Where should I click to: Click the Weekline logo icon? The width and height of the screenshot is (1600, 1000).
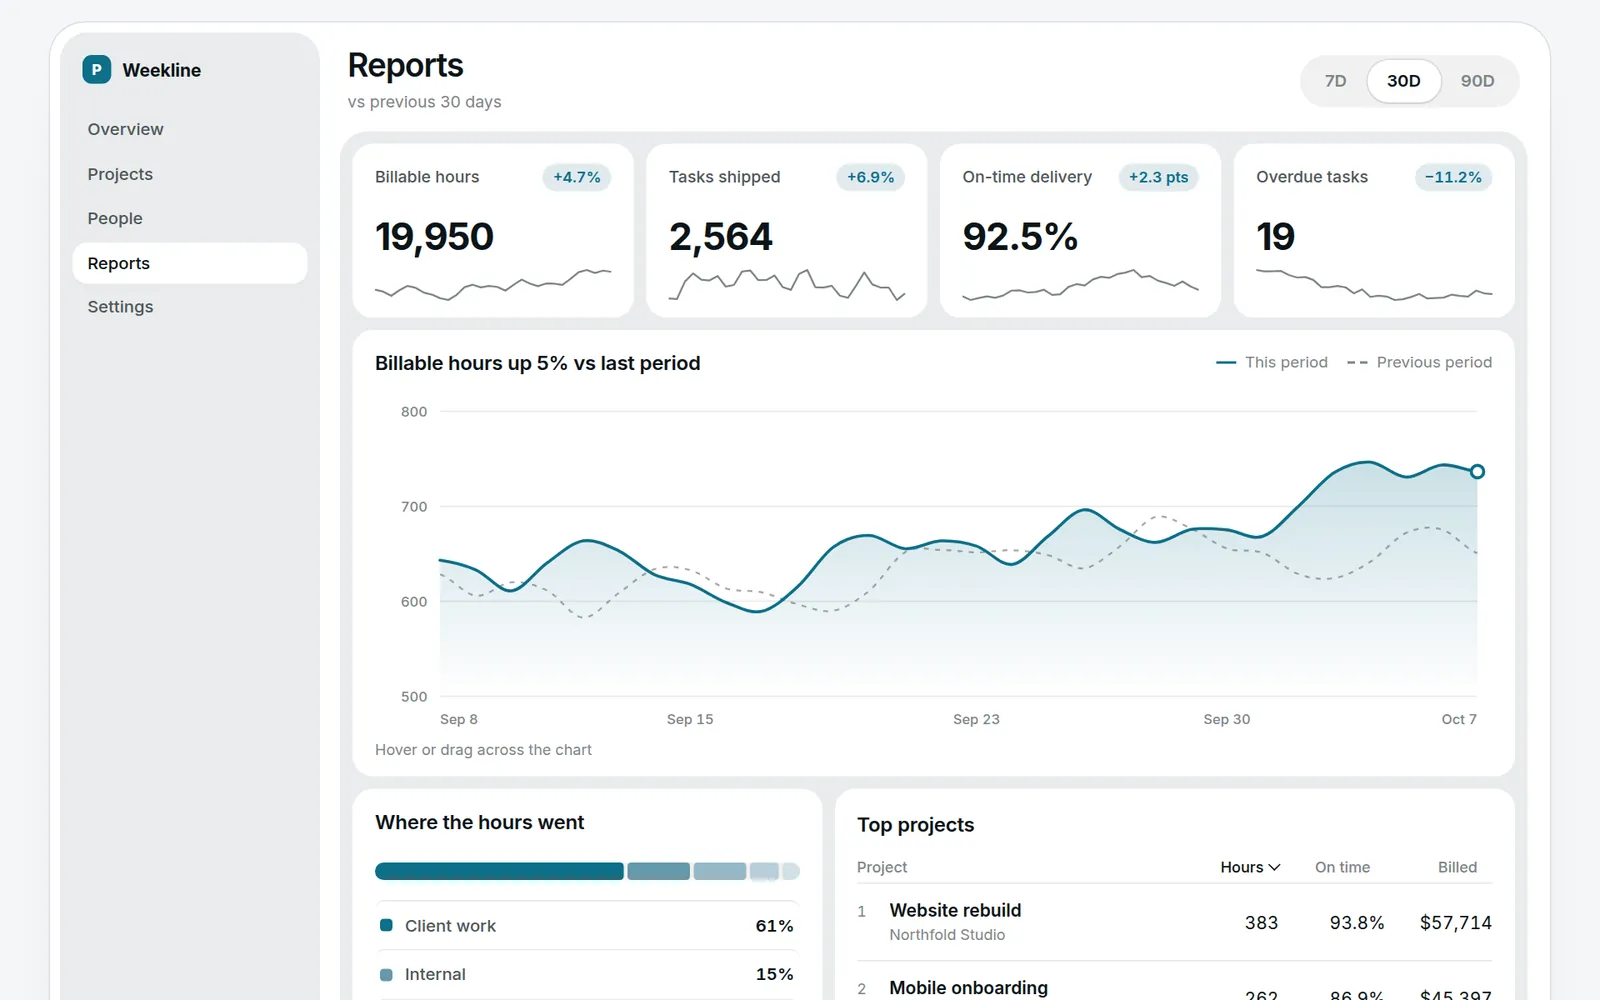pos(96,70)
